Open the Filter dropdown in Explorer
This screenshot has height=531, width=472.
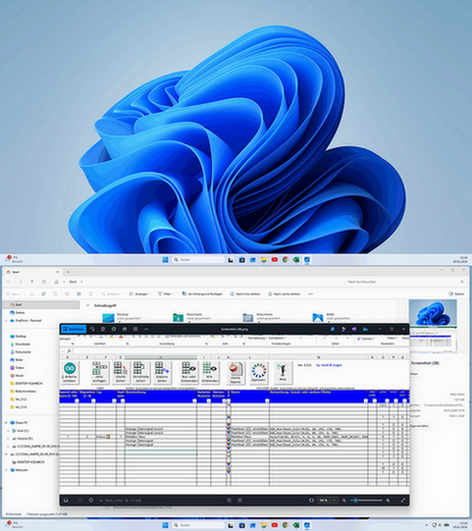pos(166,294)
